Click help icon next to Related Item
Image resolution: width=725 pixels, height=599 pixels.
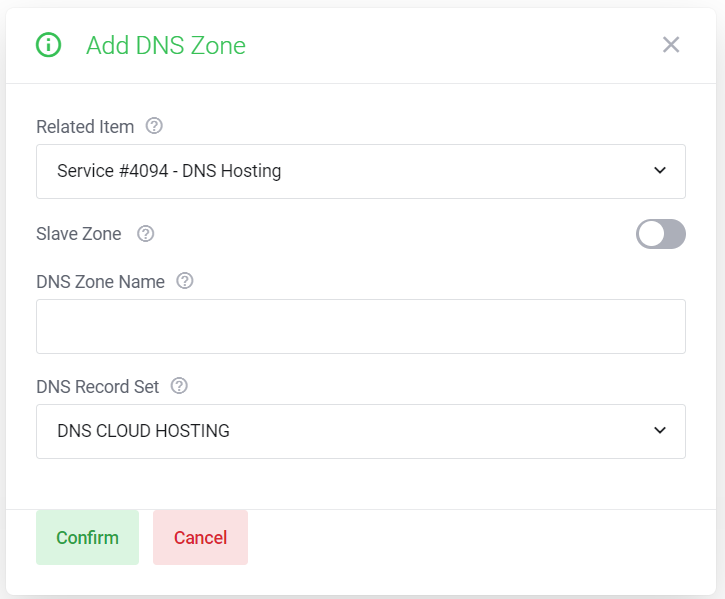pos(154,126)
